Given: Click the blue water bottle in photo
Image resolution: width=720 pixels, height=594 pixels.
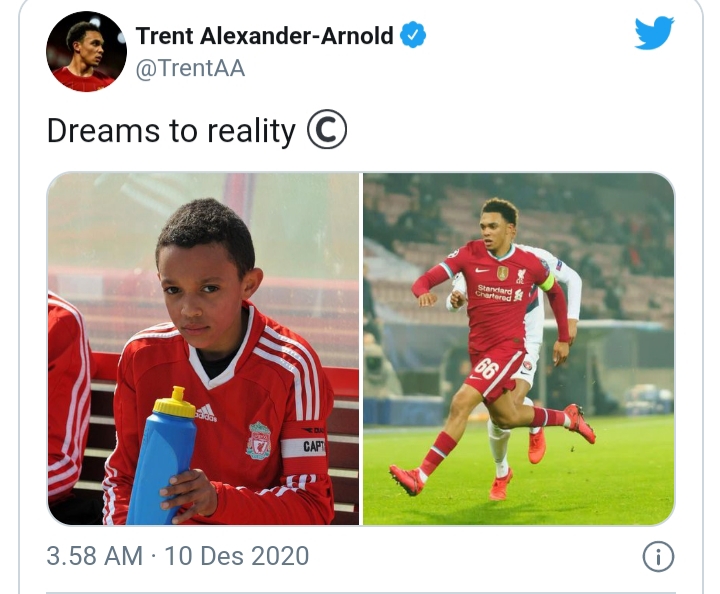Looking at the screenshot, I should coord(164,456).
